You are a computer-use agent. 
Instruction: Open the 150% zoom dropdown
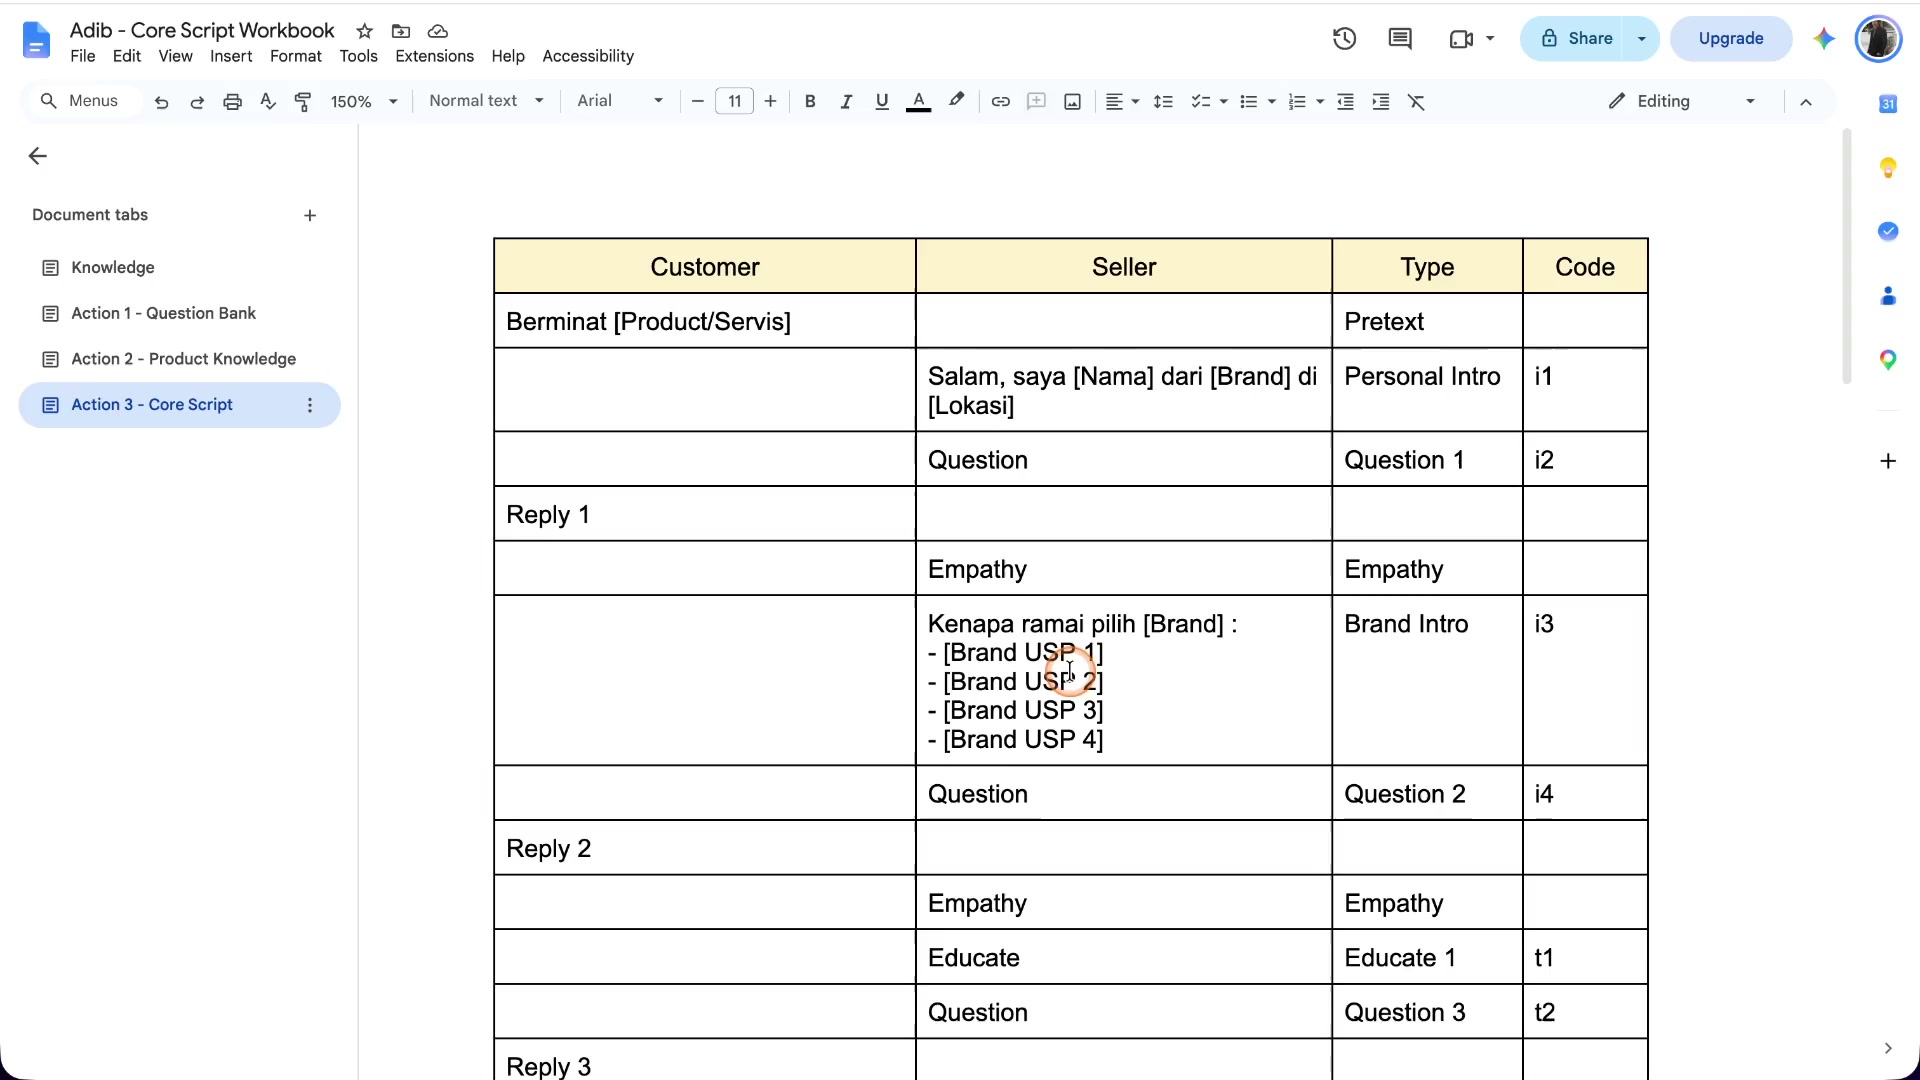click(x=364, y=101)
